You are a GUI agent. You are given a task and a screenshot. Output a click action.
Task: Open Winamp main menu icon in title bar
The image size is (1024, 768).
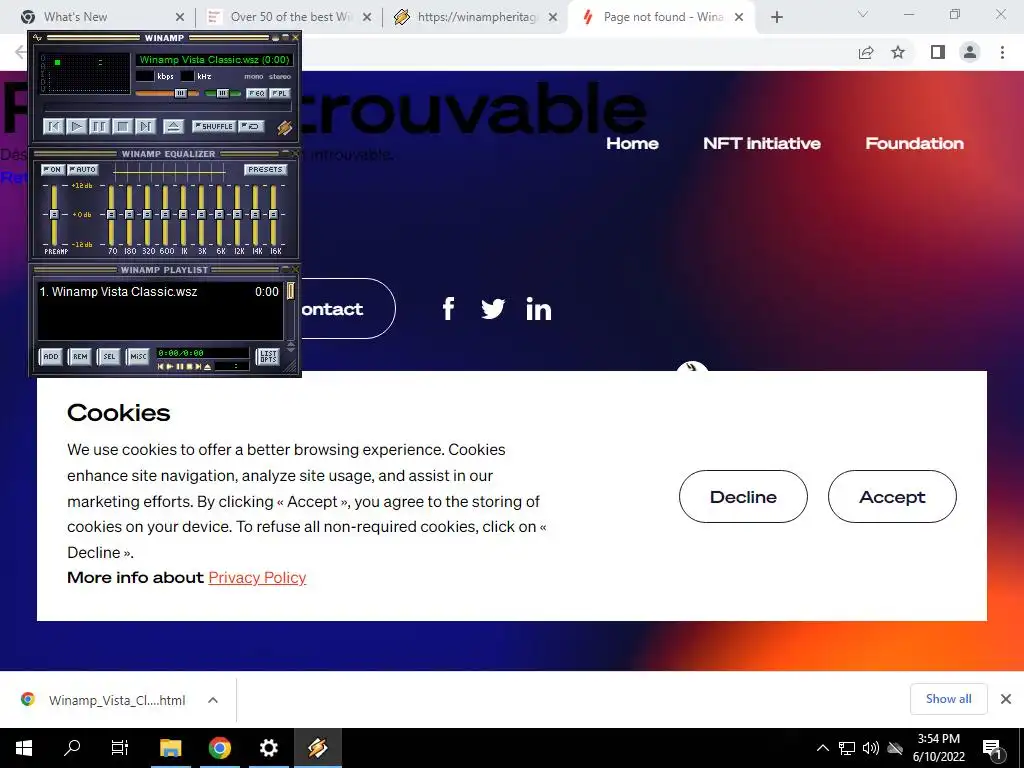click(x=37, y=38)
